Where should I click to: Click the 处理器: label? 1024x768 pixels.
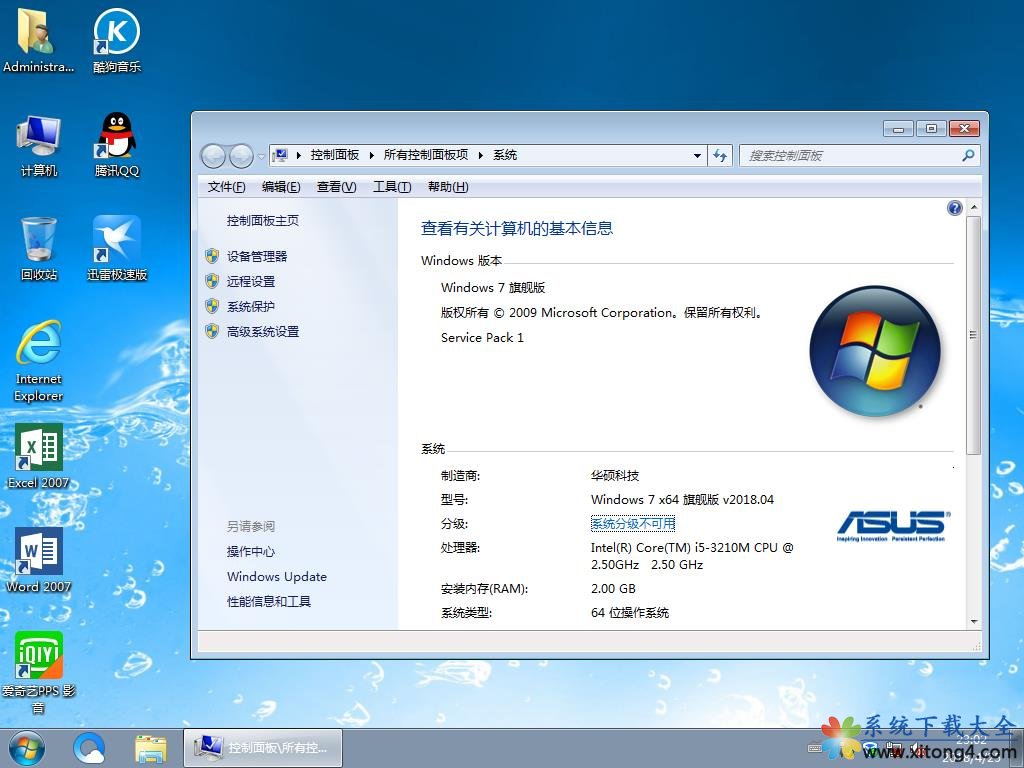[460, 547]
